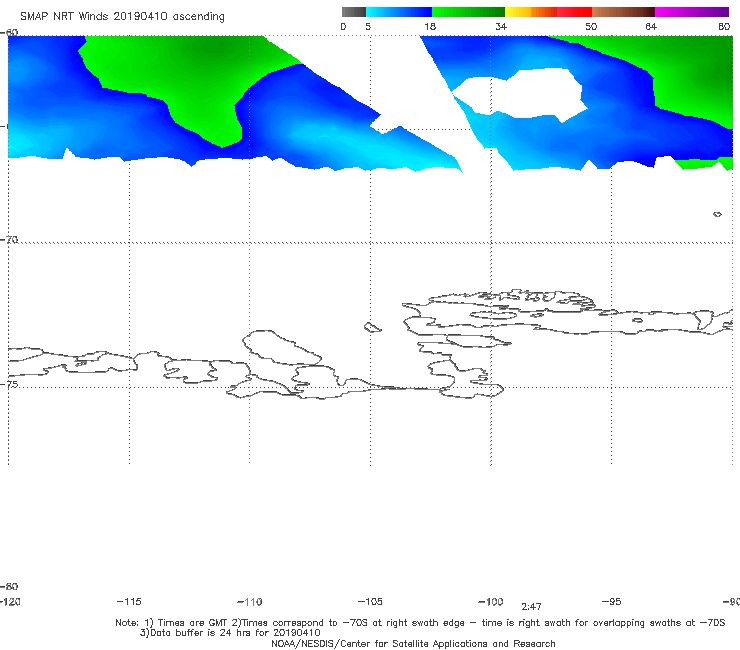
Task: Click the brown segment of the color bar
Action: coord(623,12)
